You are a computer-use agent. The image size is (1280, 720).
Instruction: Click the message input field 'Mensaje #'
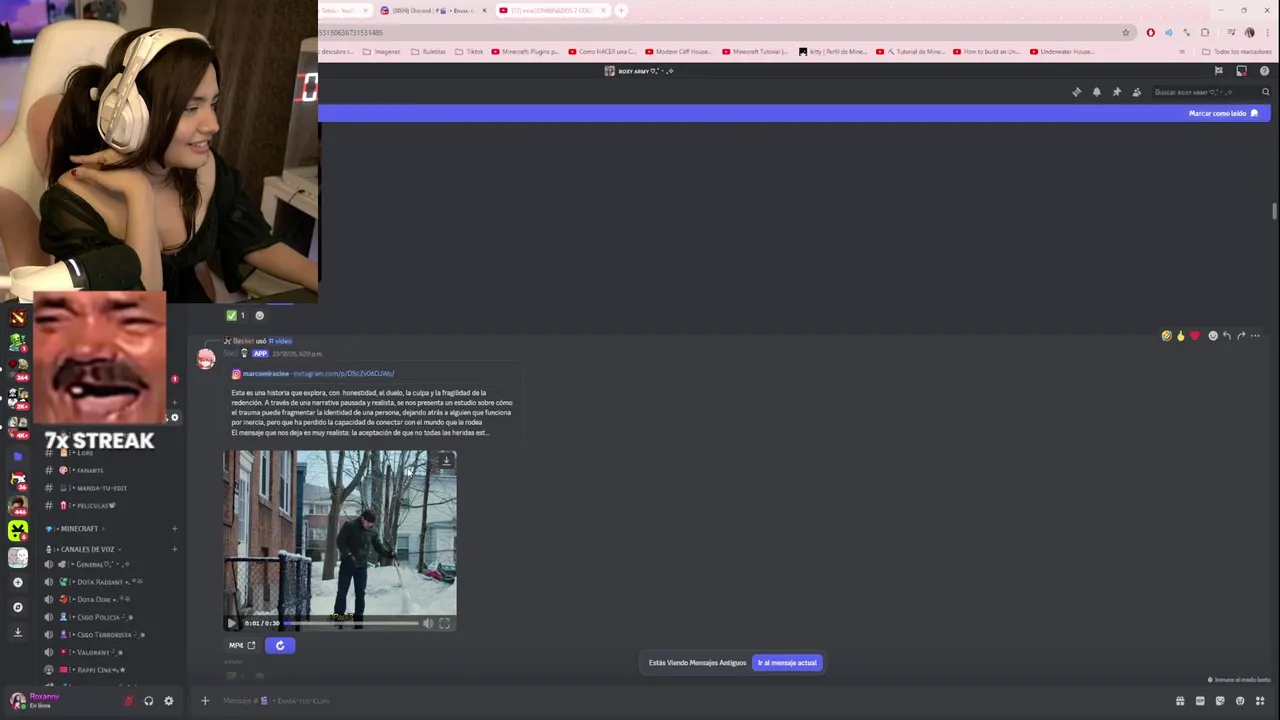690,701
